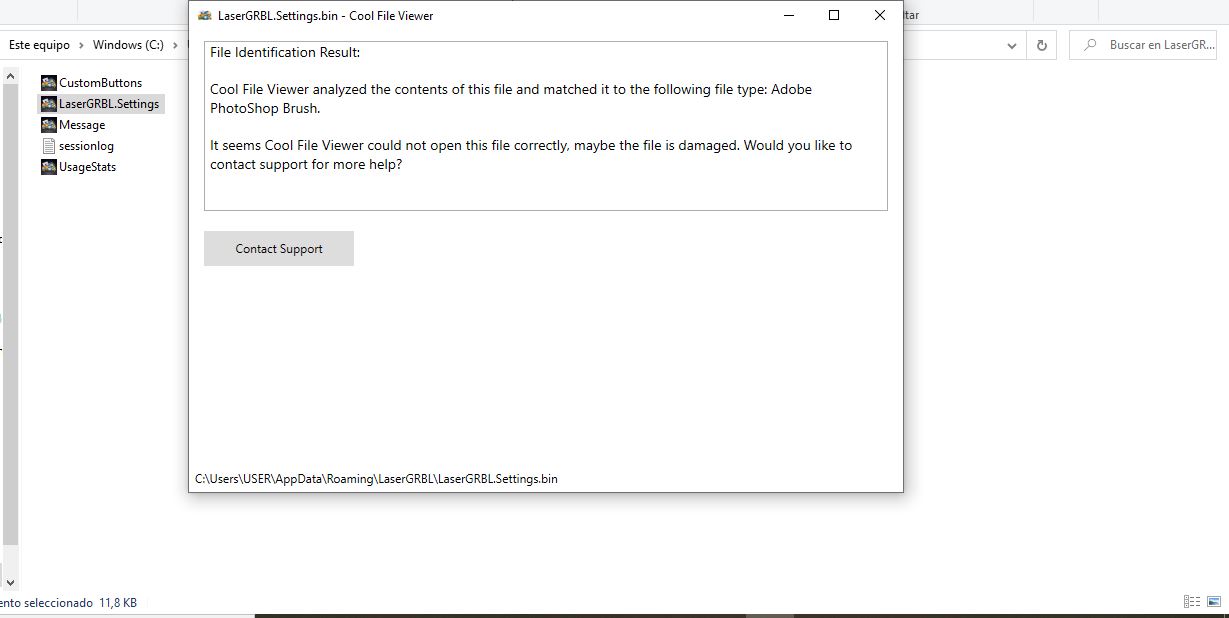This screenshot has height=618, width=1229.
Task: Click the UsageStats file icon
Action: 49,166
